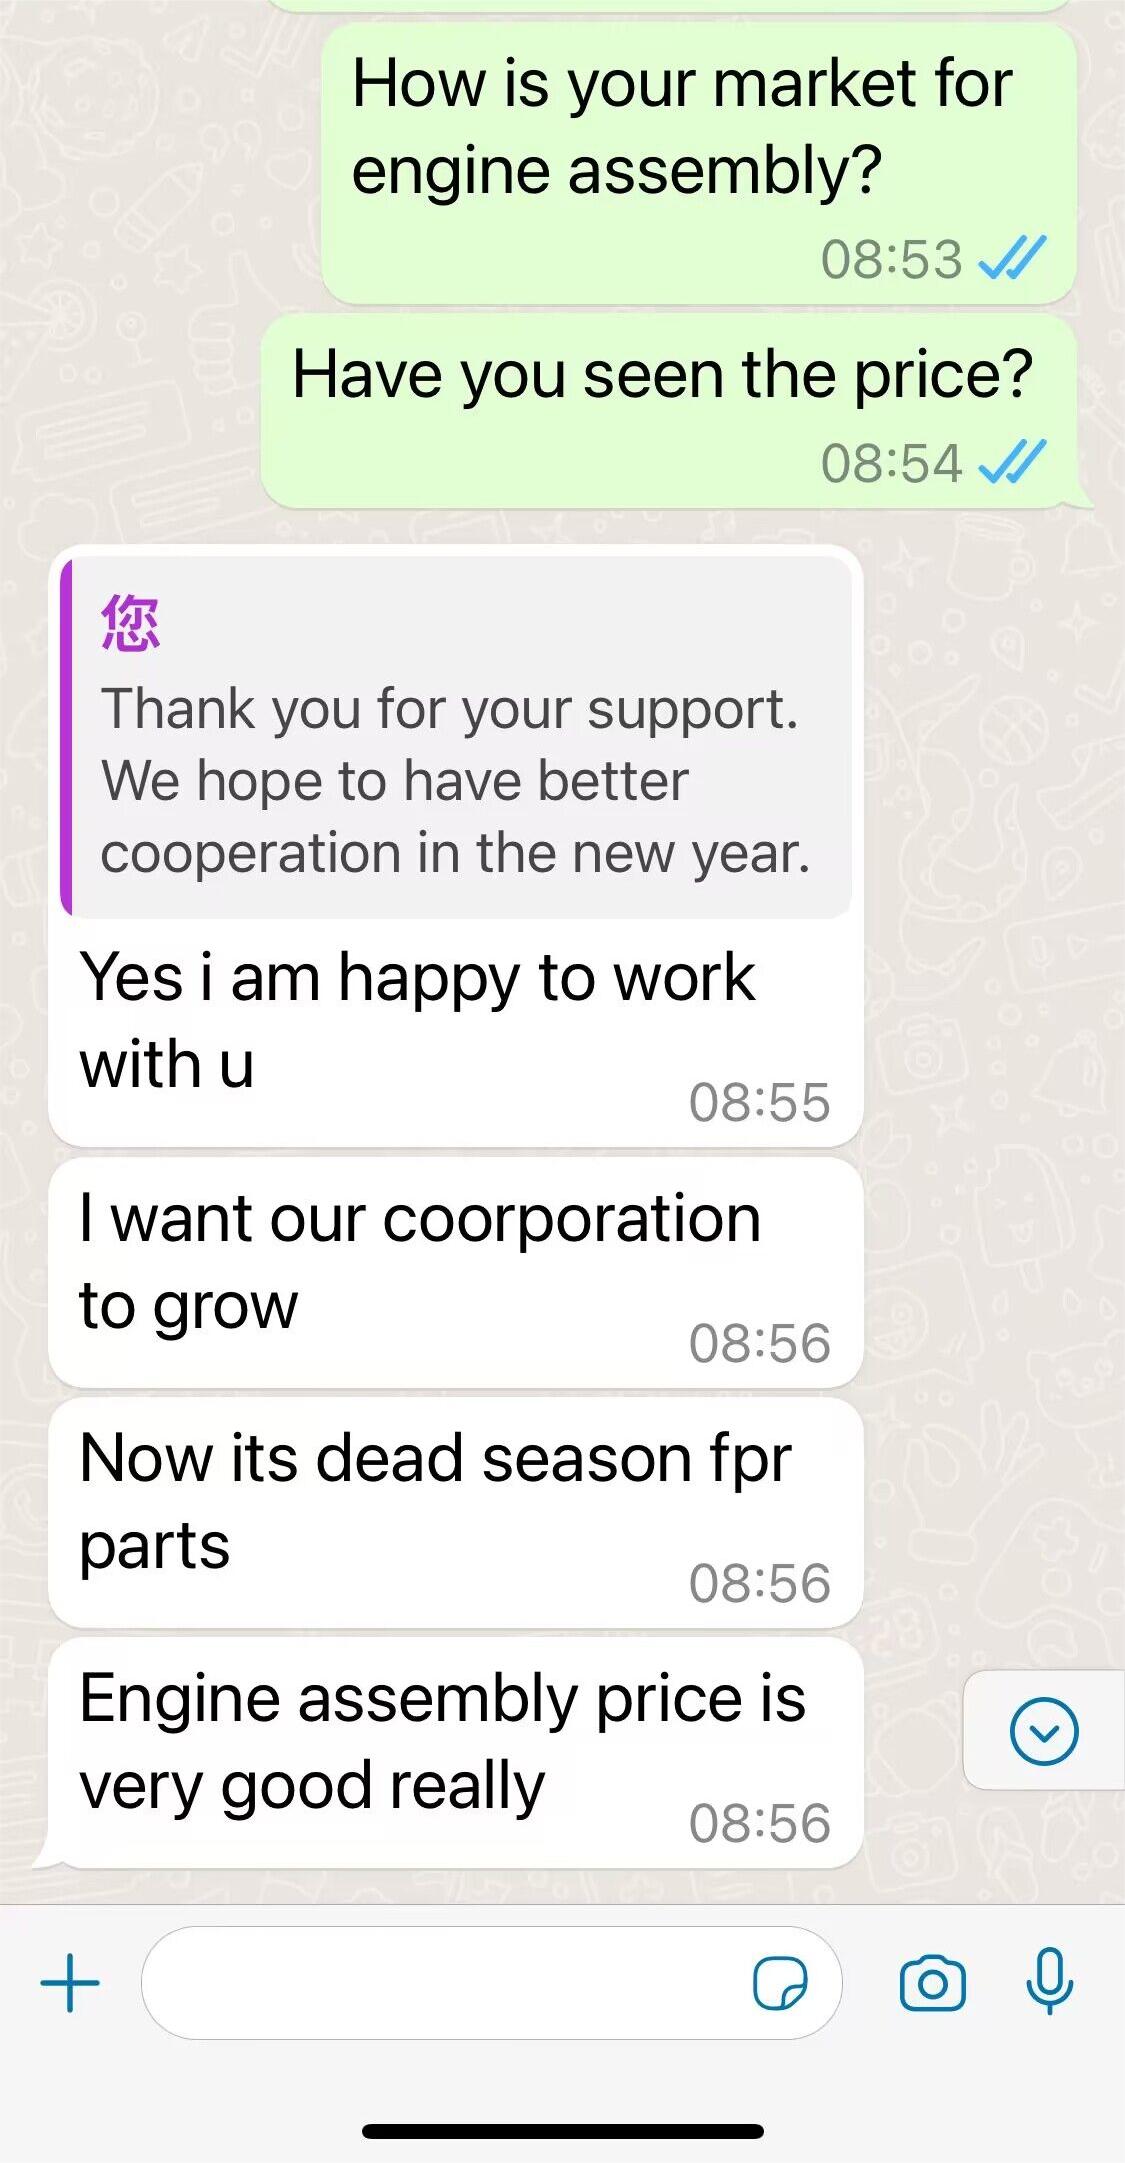
Task: Tap the home indicator bar
Action: tap(563, 2132)
